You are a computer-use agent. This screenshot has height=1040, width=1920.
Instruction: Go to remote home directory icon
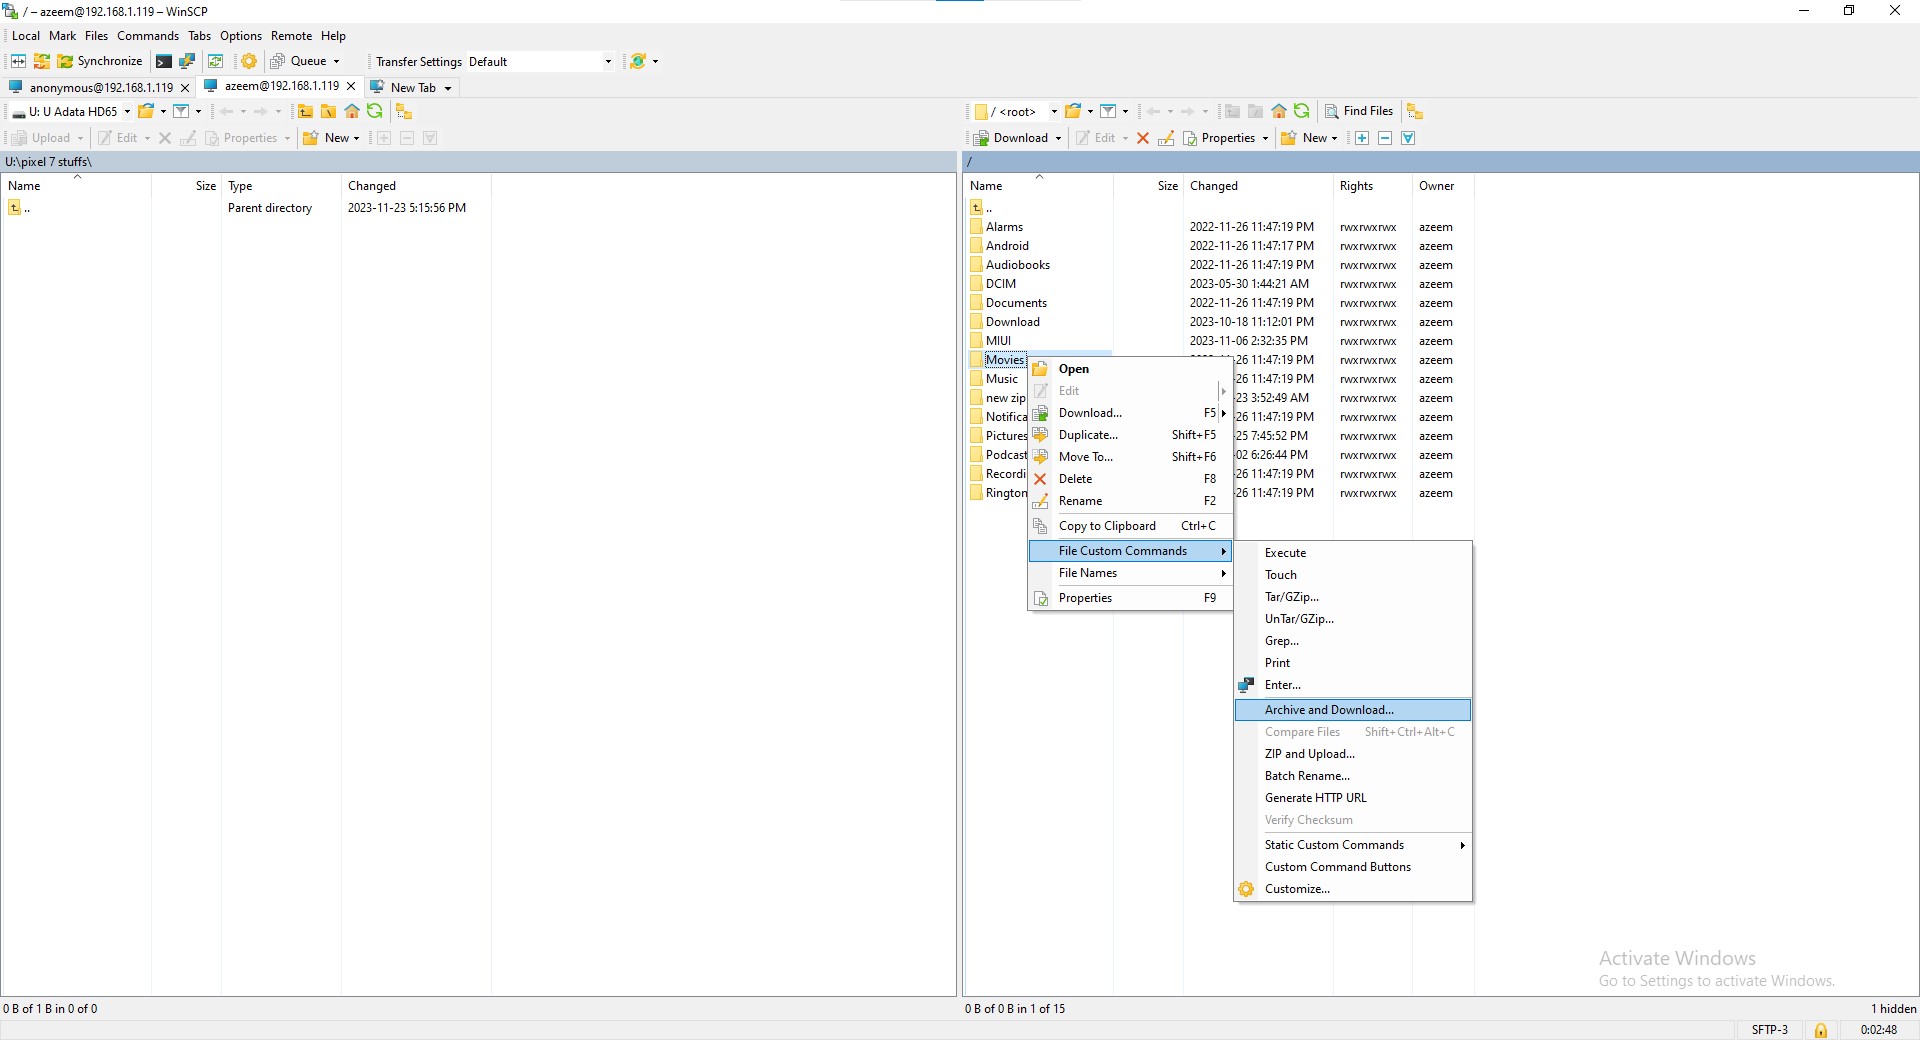[x=1279, y=111]
